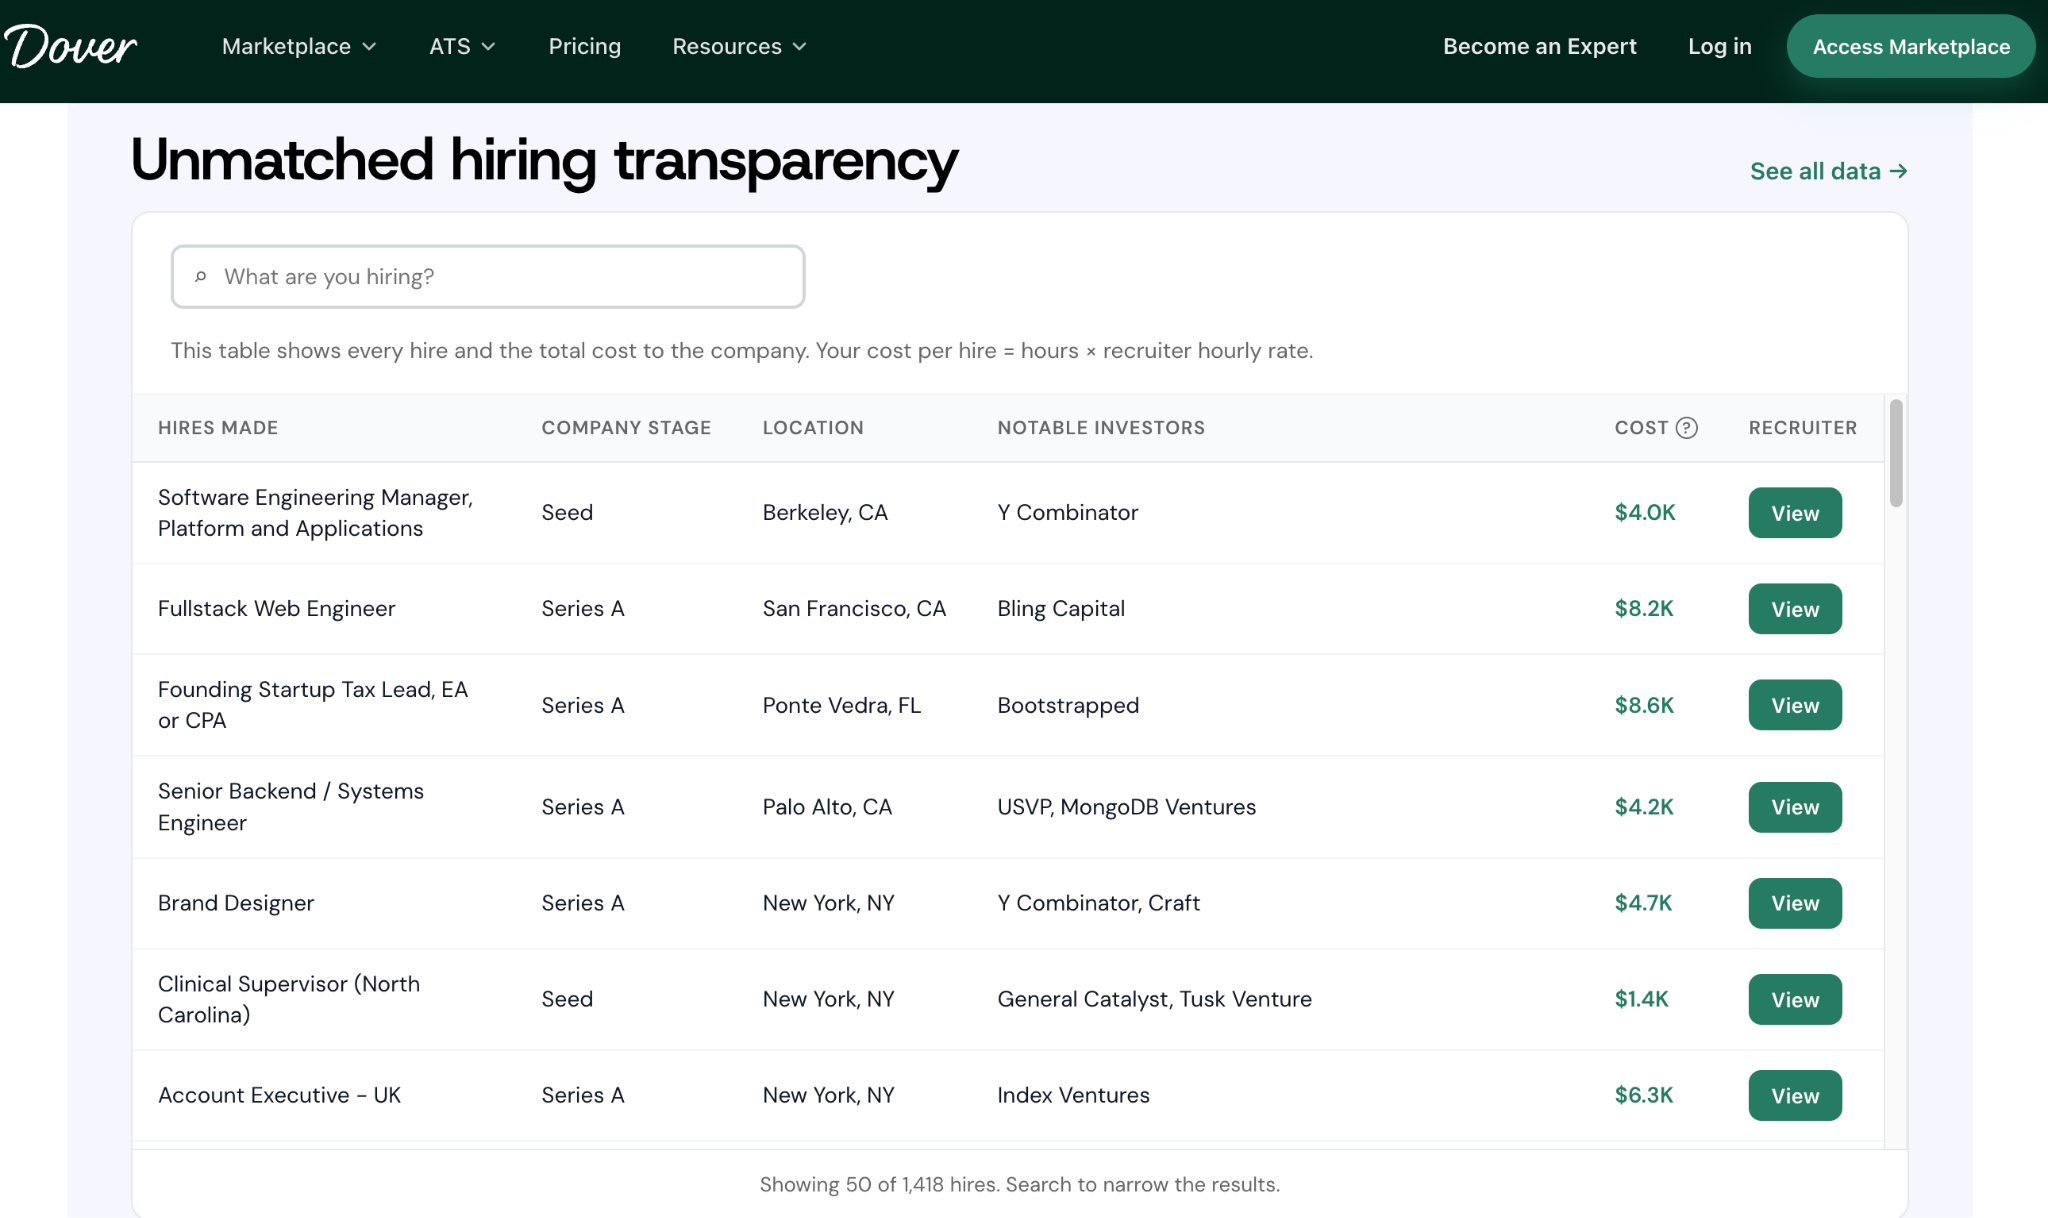View recruiter for Fullstack Web Engineer hire
Viewport: 2048px width, 1218px height.
(1795, 609)
